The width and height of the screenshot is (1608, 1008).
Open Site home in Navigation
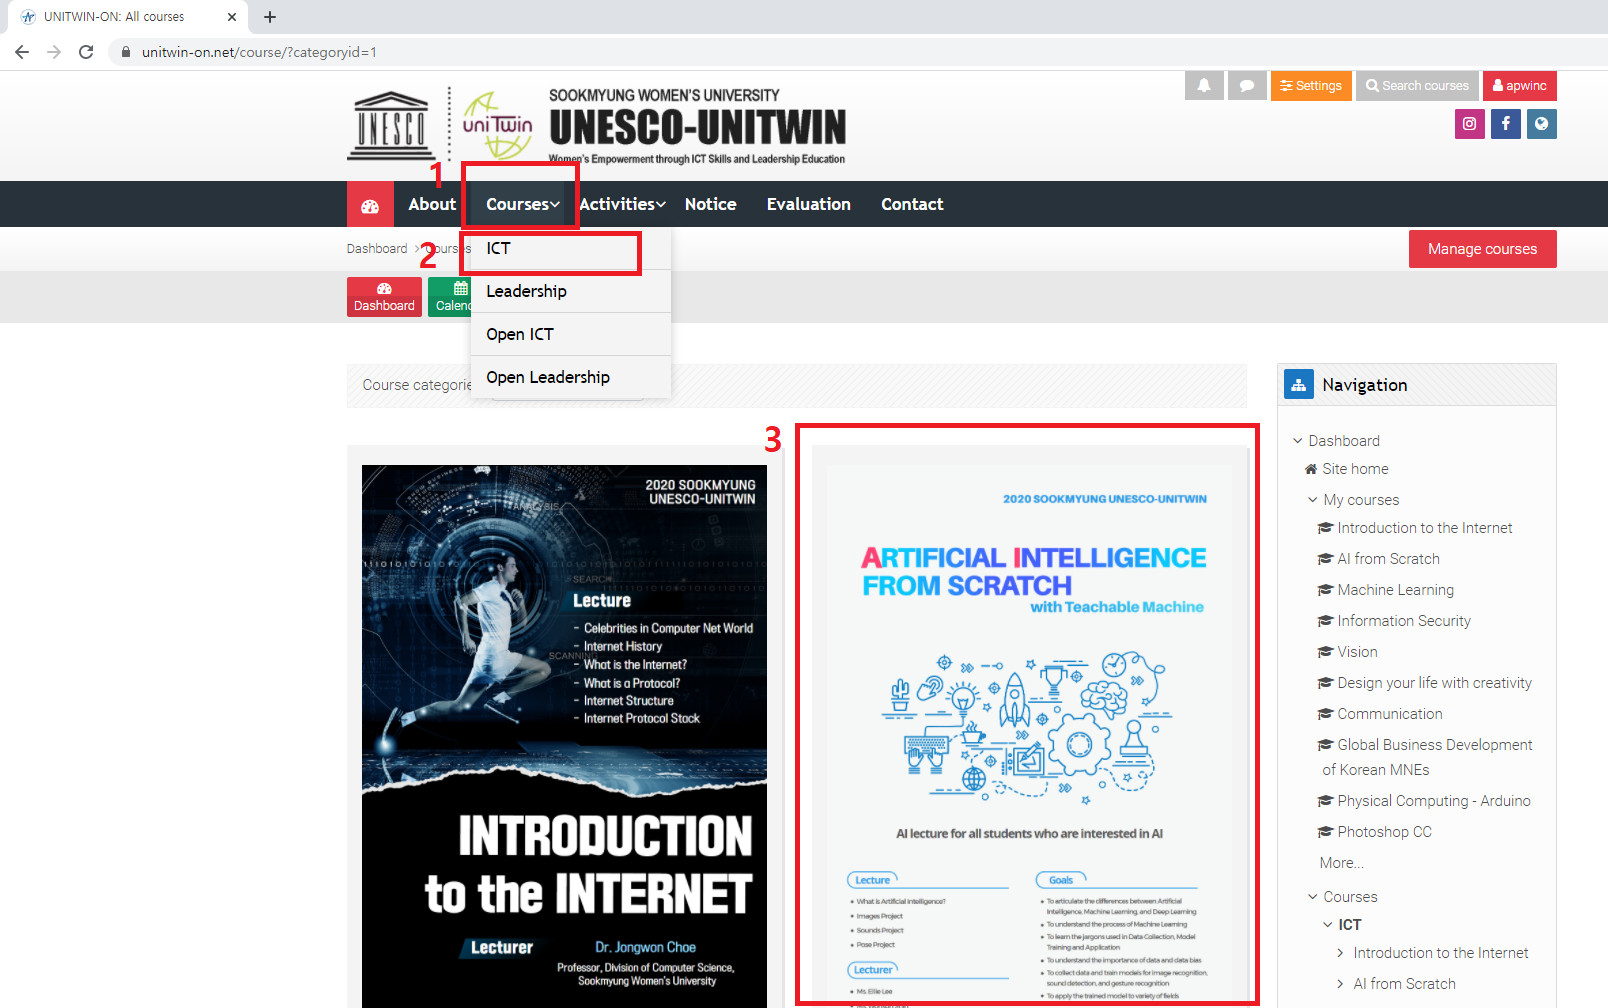pos(1355,469)
